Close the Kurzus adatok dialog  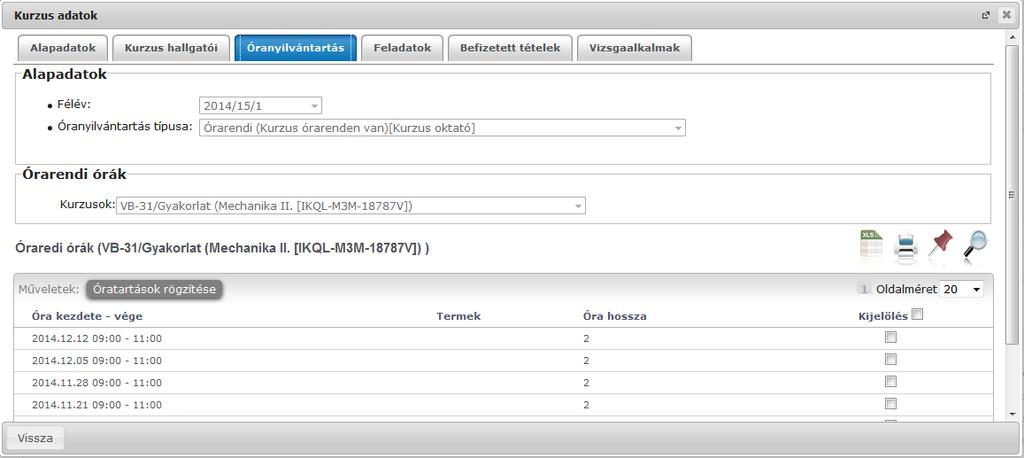pos(1006,16)
